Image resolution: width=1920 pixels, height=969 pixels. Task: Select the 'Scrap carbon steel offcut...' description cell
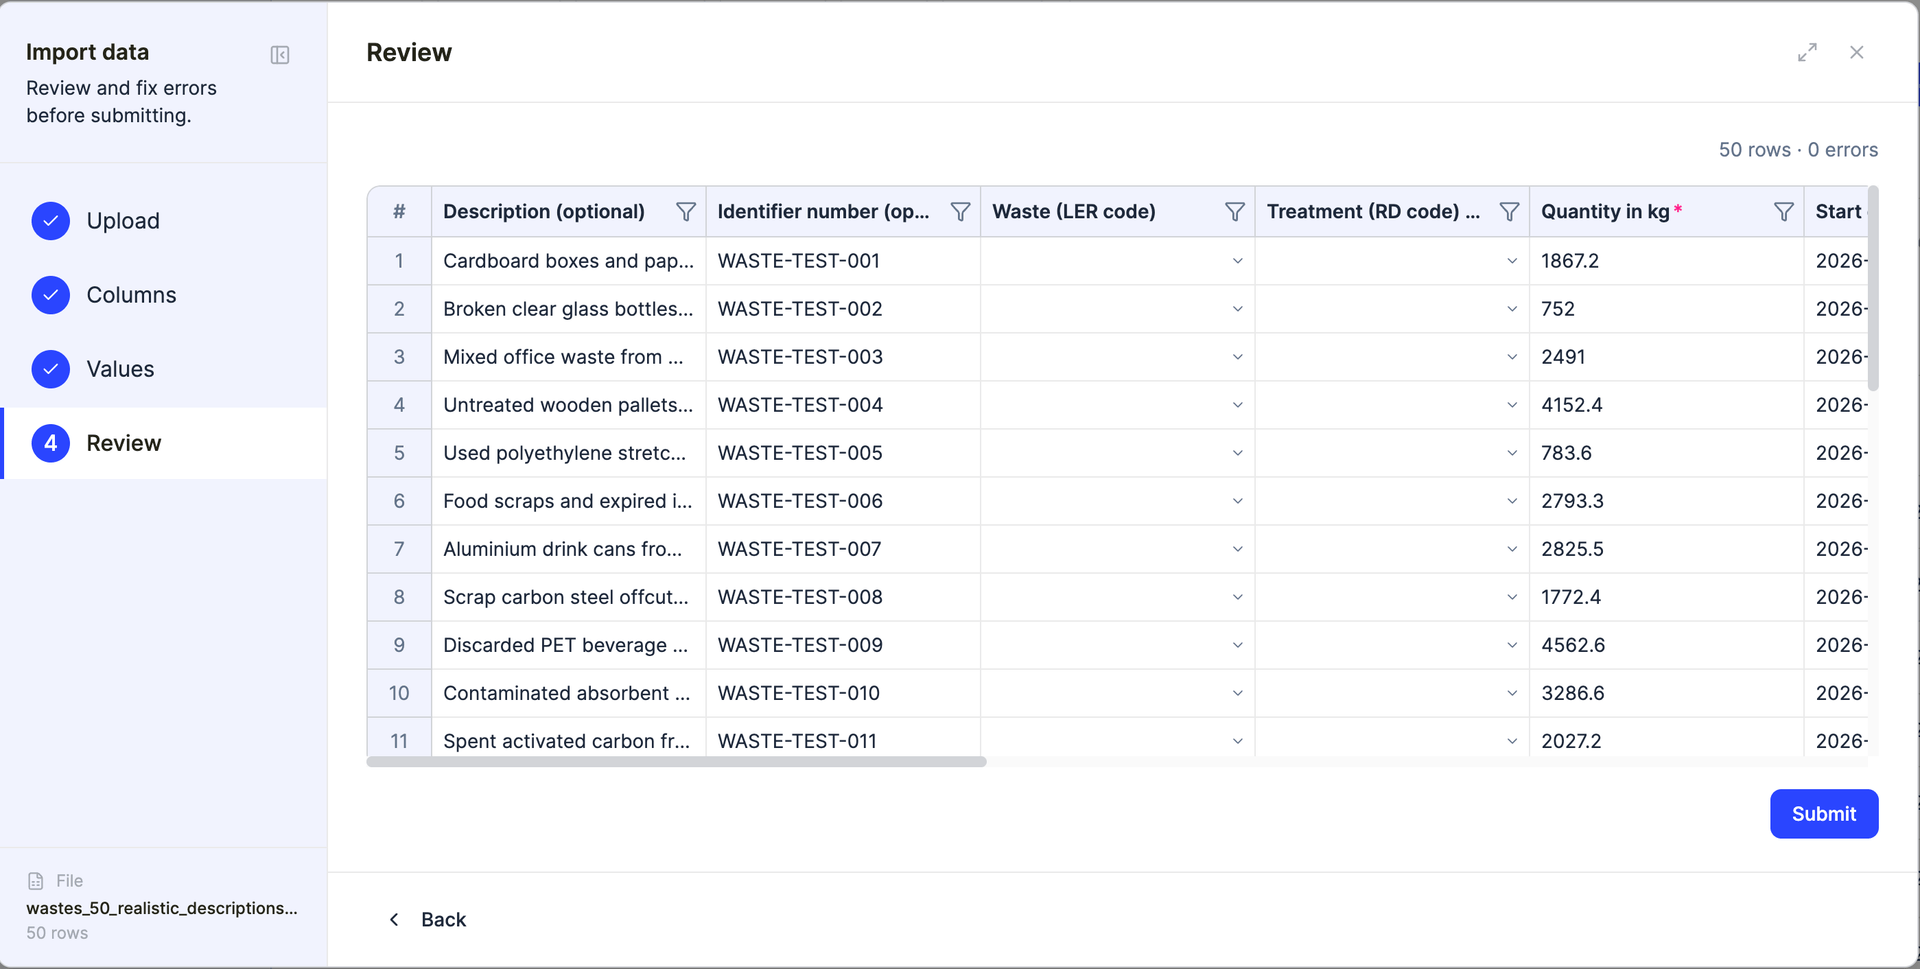[x=568, y=597]
